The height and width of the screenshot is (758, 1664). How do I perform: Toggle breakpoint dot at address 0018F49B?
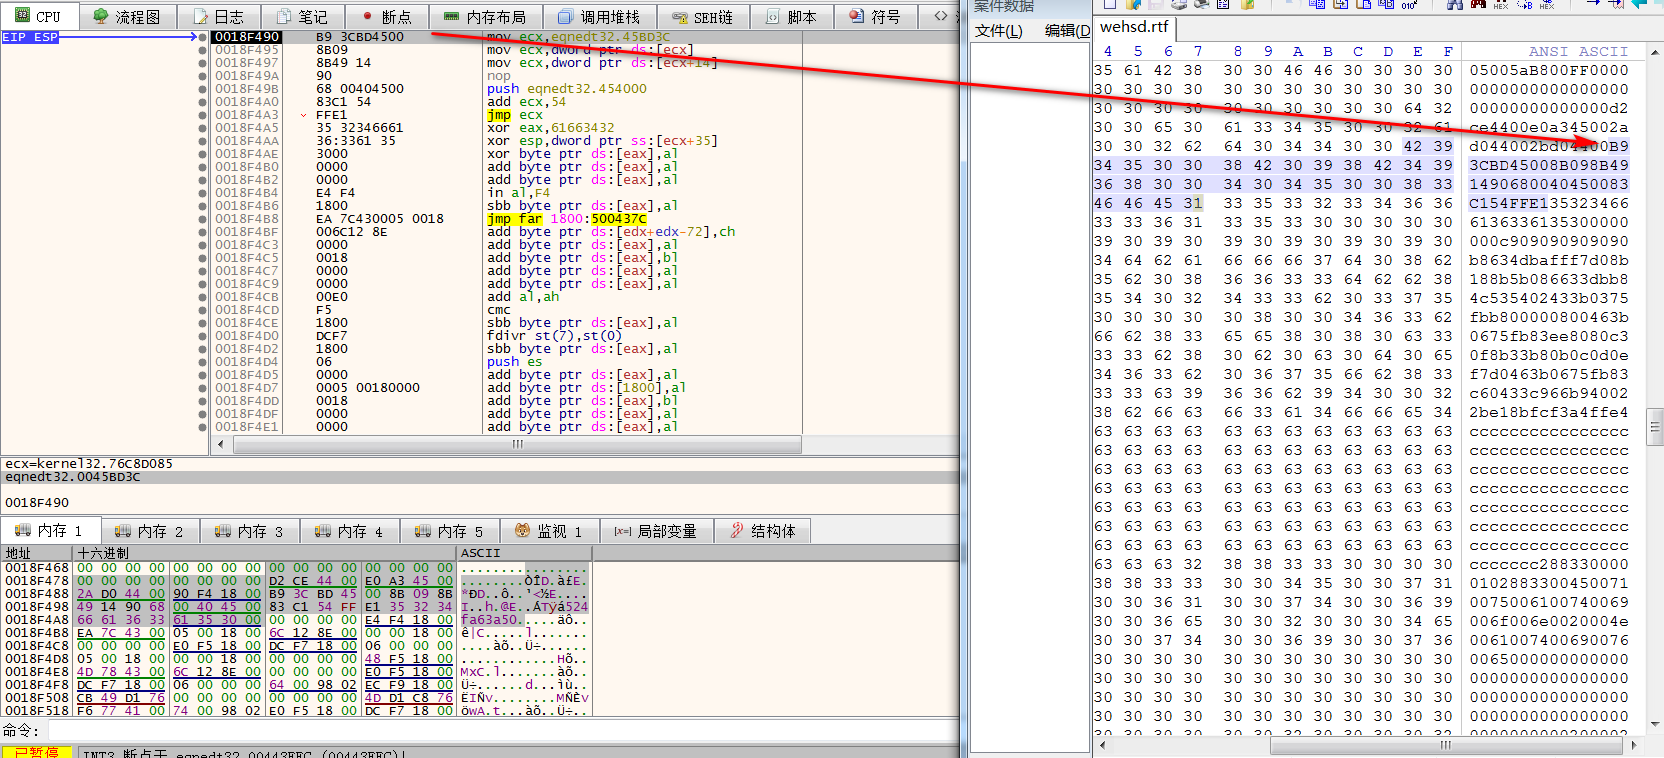(203, 89)
